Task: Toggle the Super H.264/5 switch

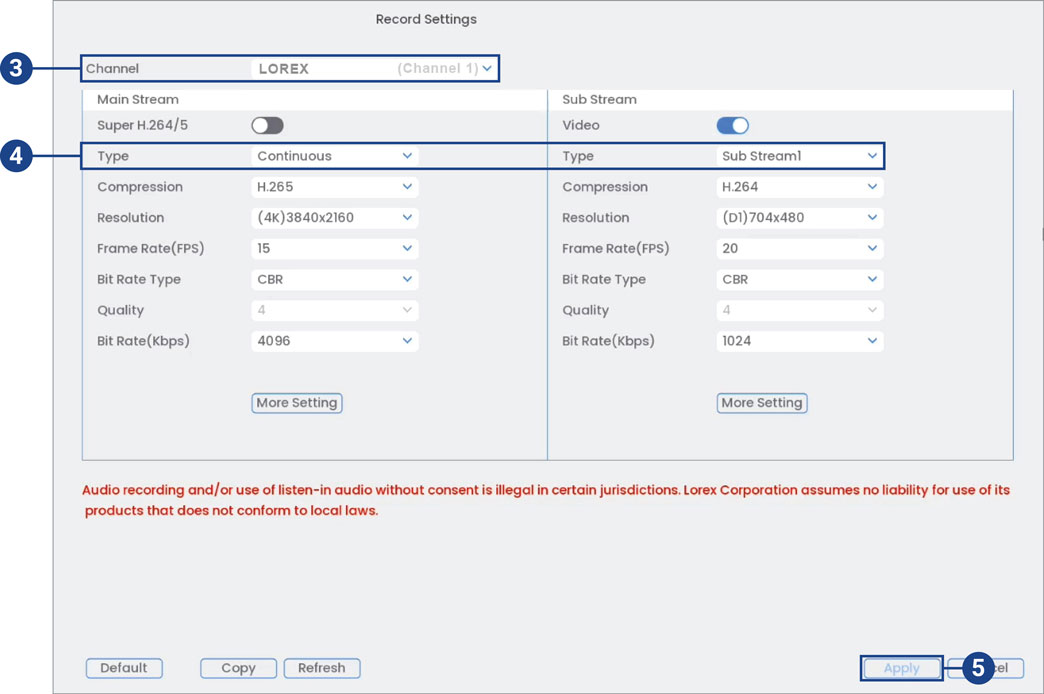Action: pos(267,125)
